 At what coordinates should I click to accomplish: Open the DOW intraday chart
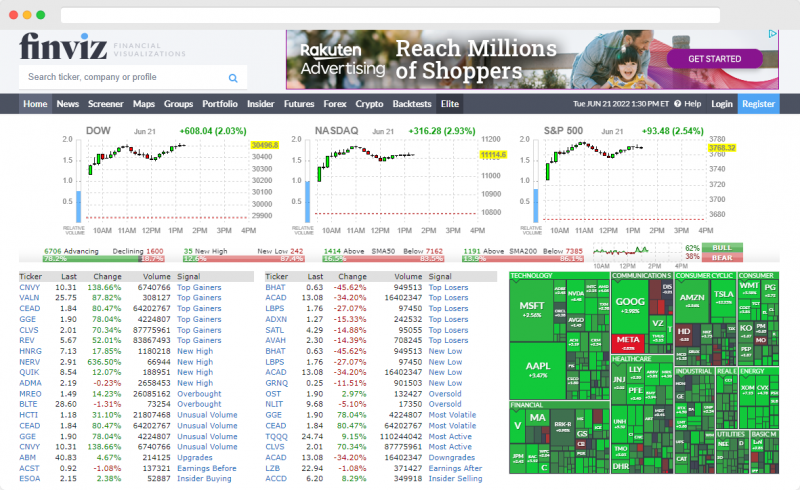tap(171, 180)
